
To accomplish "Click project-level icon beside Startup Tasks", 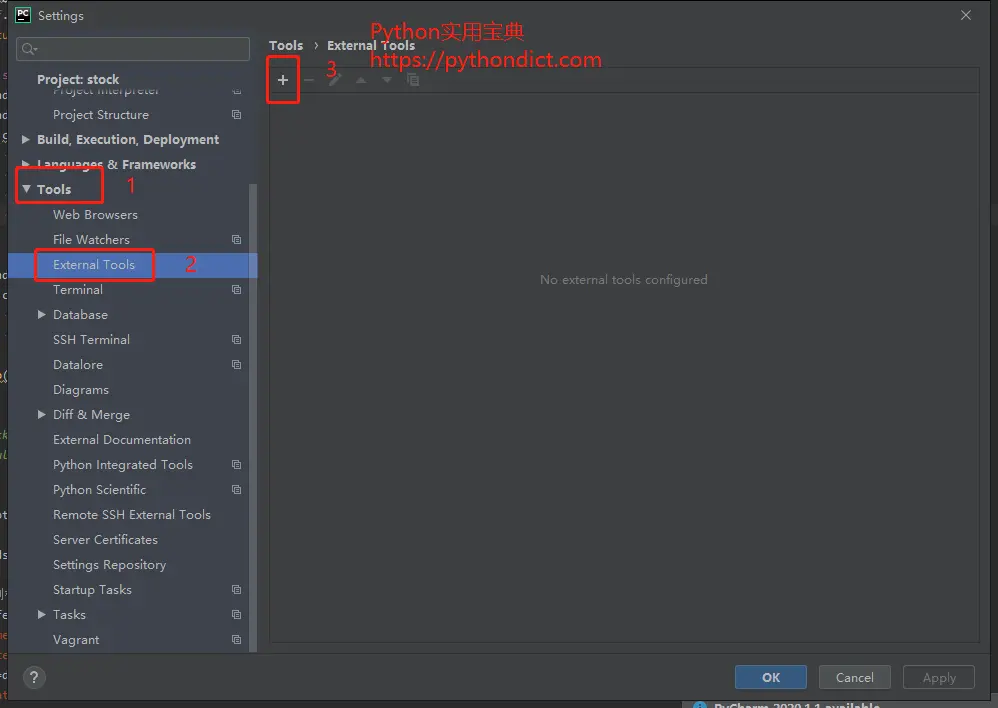I will tap(237, 590).
